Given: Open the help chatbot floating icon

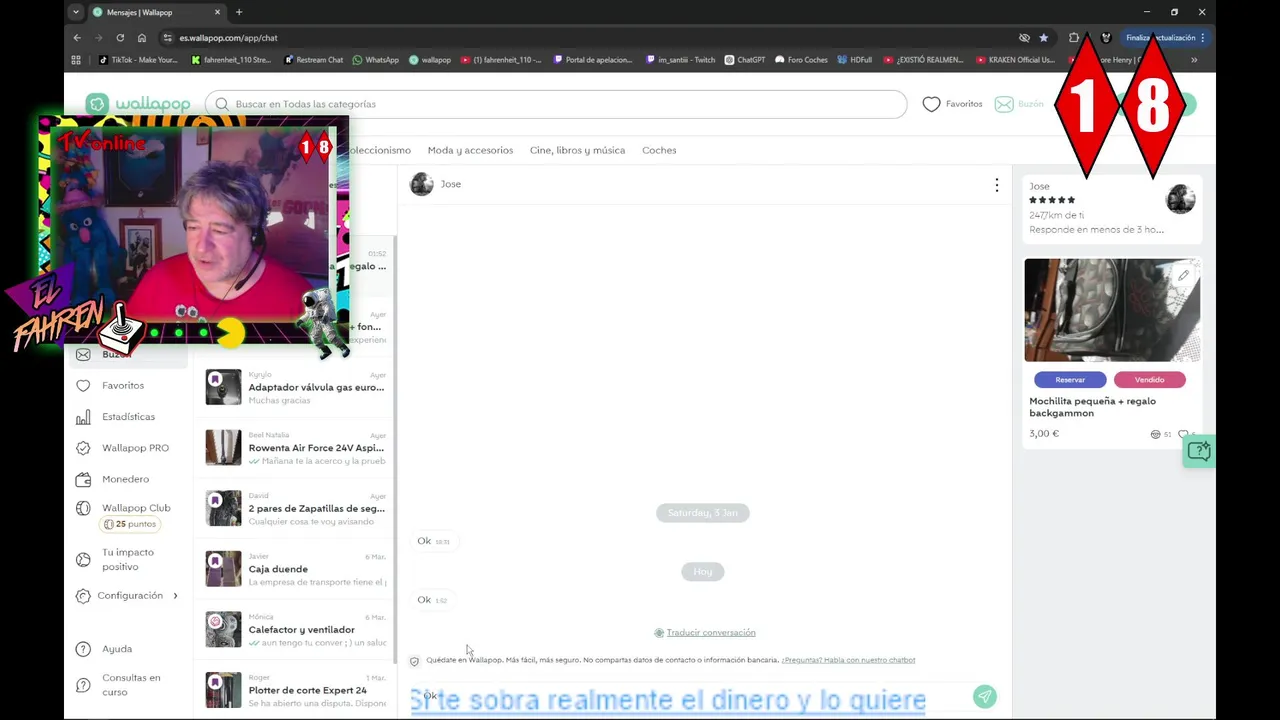Looking at the screenshot, I should (x=1198, y=452).
